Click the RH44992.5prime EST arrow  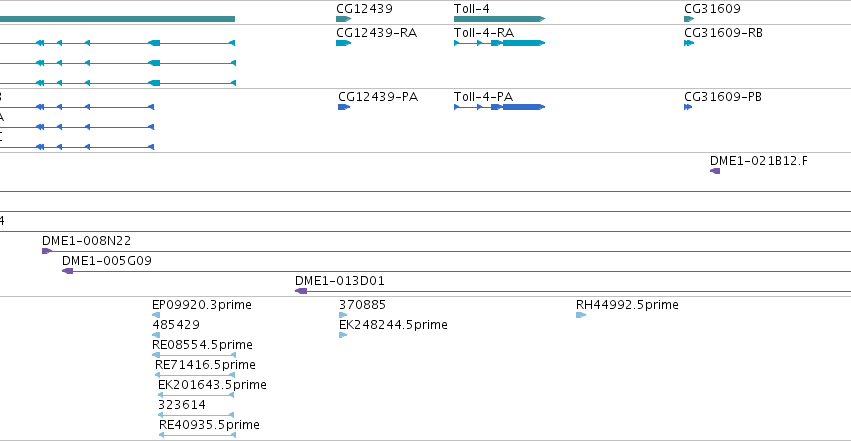click(x=581, y=315)
